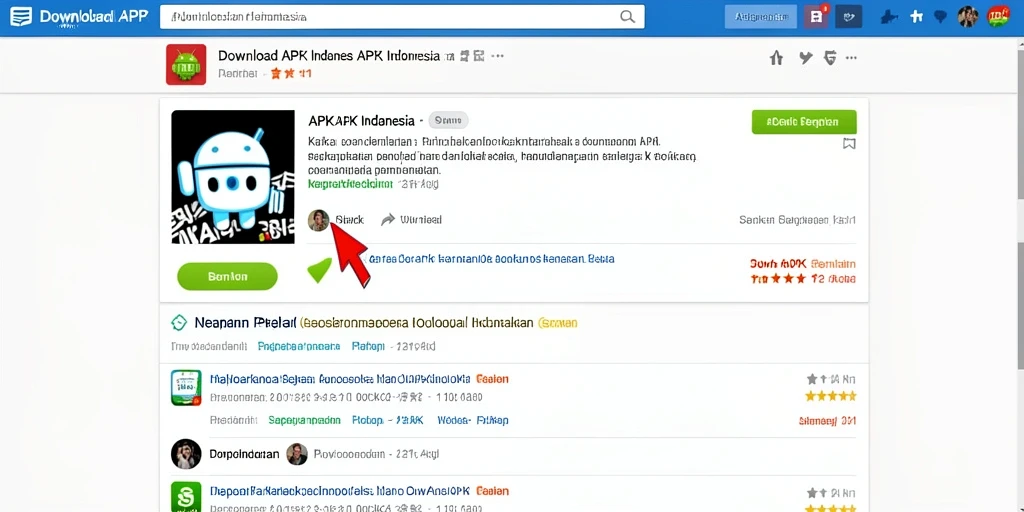Viewport: 1024px width, 512px height.
Task: Click the green checkmark icon
Action: point(319,270)
